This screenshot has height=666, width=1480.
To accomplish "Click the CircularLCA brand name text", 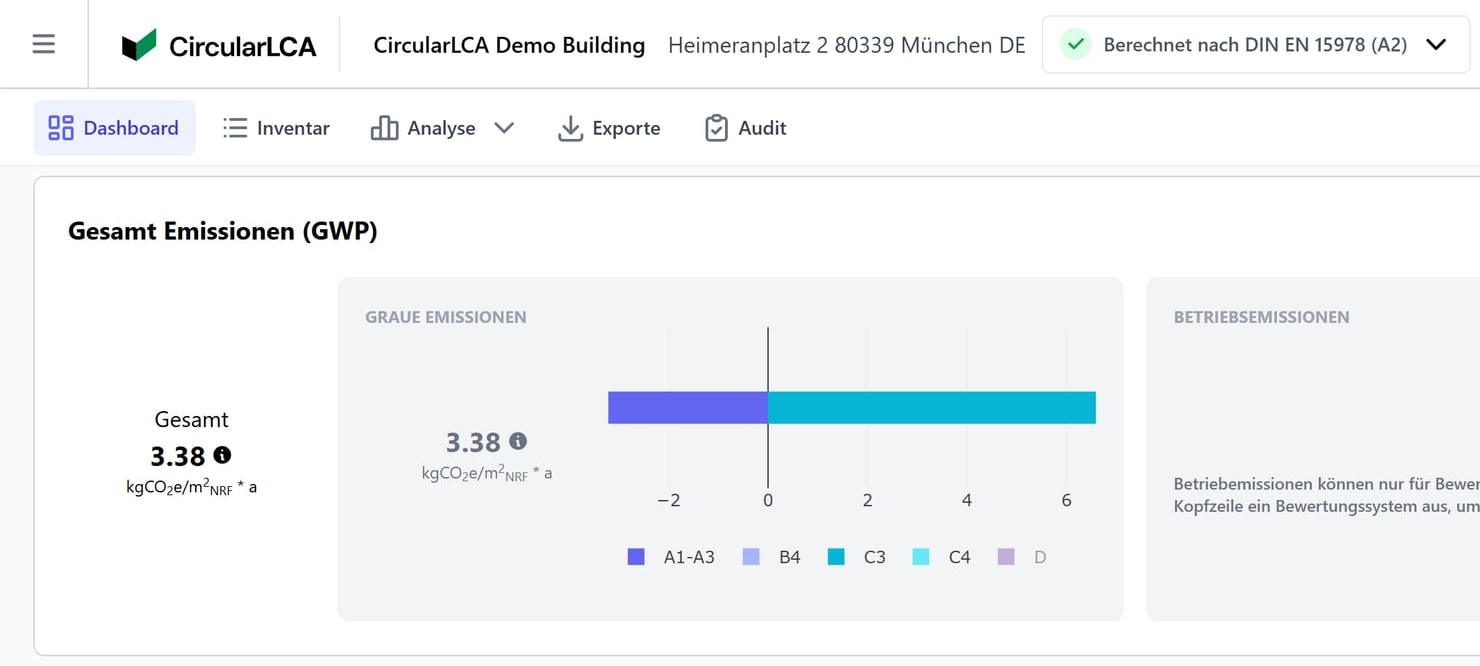I will (x=243, y=46).
